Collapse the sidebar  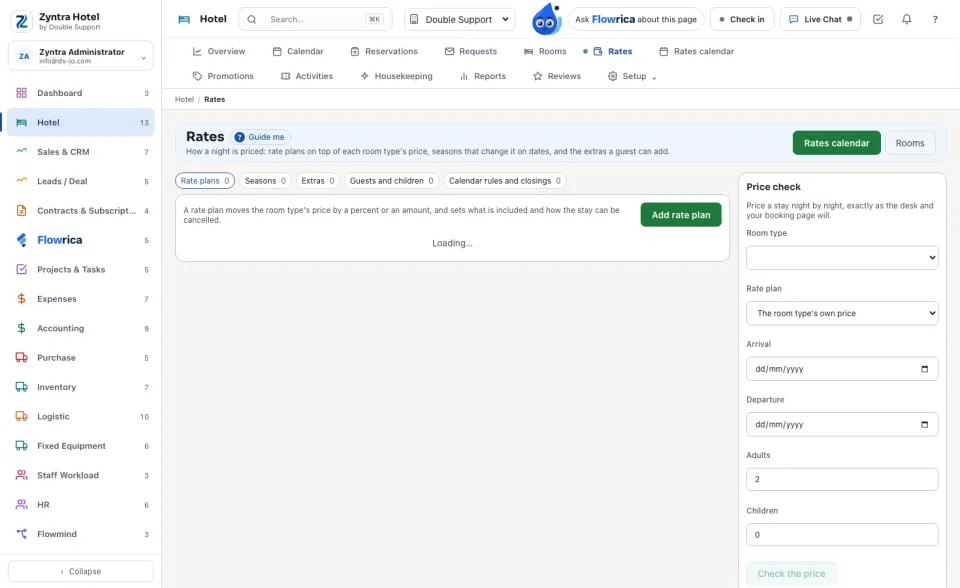point(81,571)
